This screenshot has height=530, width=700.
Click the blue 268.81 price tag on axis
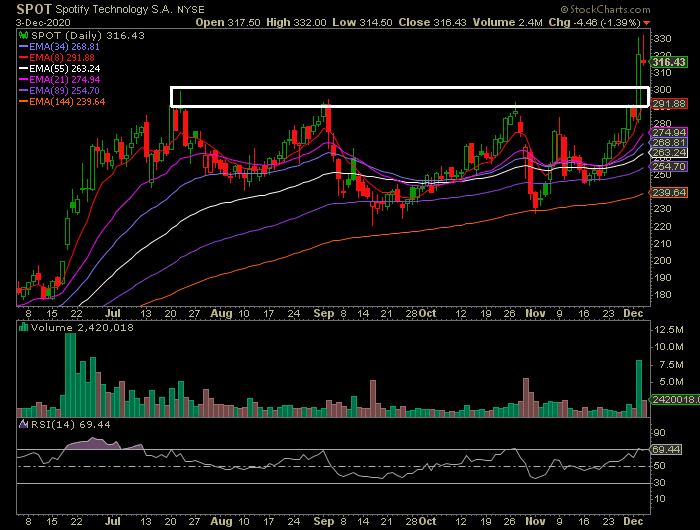coord(668,142)
